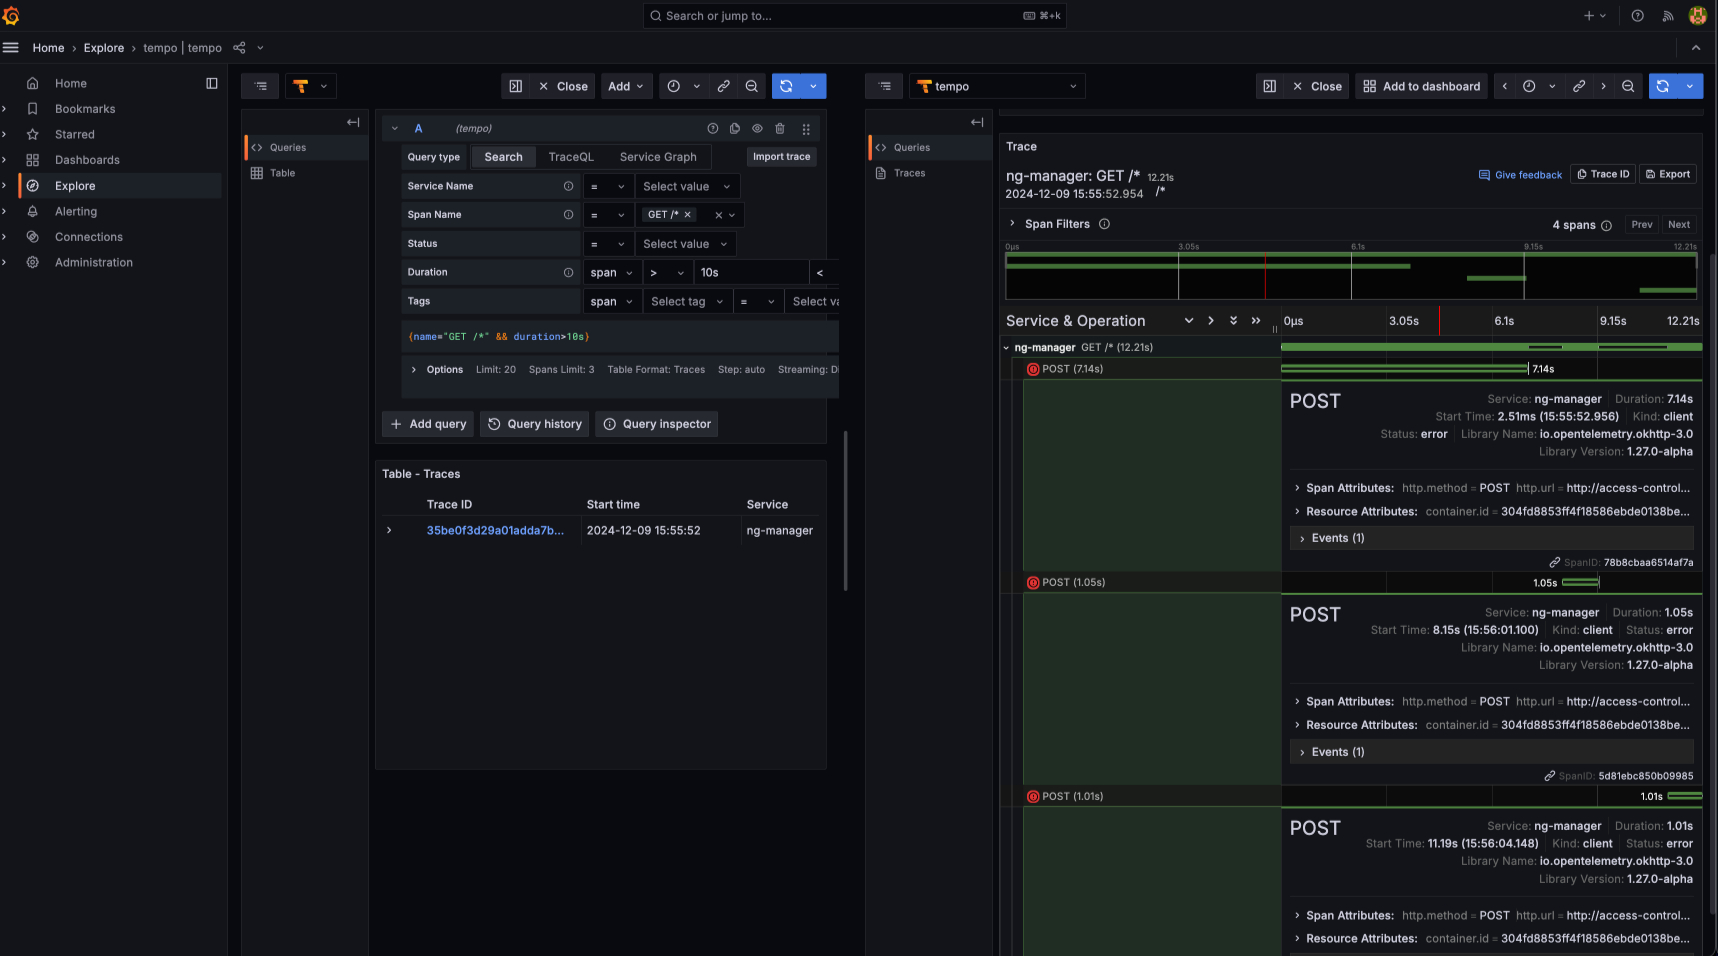Delete query A using the trash icon
Viewport: 1718px width, 956px height.
click(780, 129)
